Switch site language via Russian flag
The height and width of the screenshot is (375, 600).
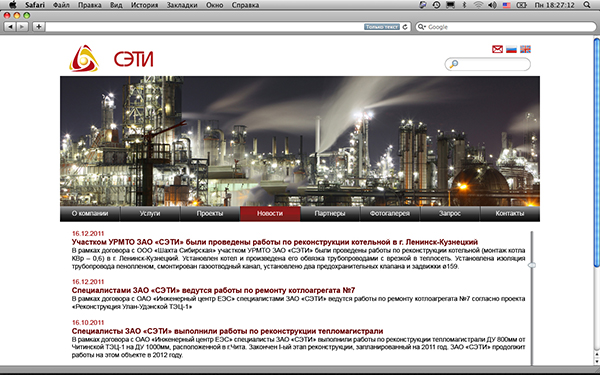point(511,49)
